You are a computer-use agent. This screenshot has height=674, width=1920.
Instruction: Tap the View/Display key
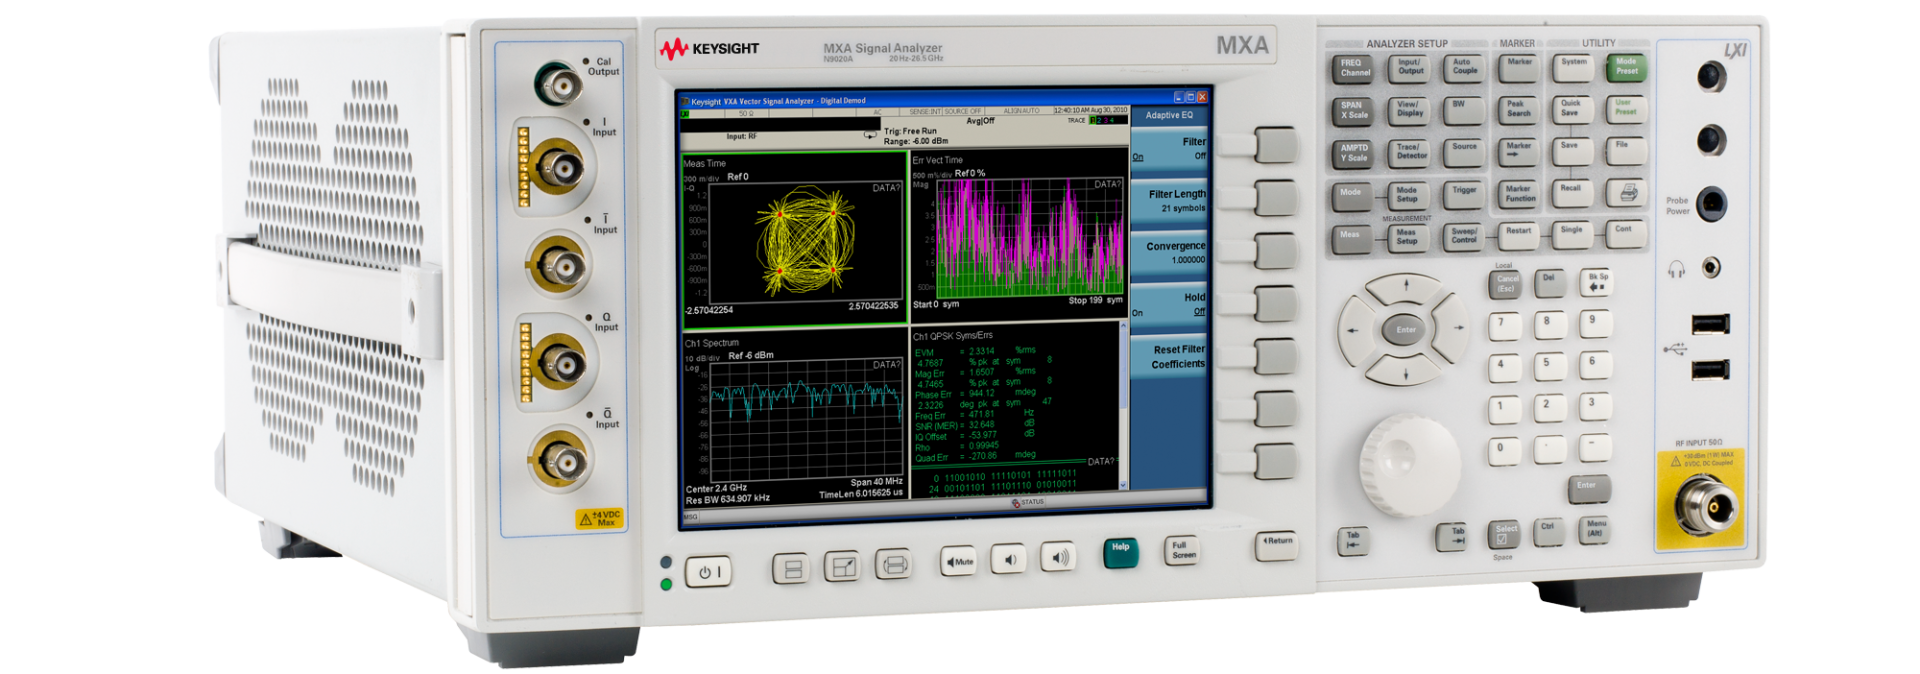pos(1408,110)
